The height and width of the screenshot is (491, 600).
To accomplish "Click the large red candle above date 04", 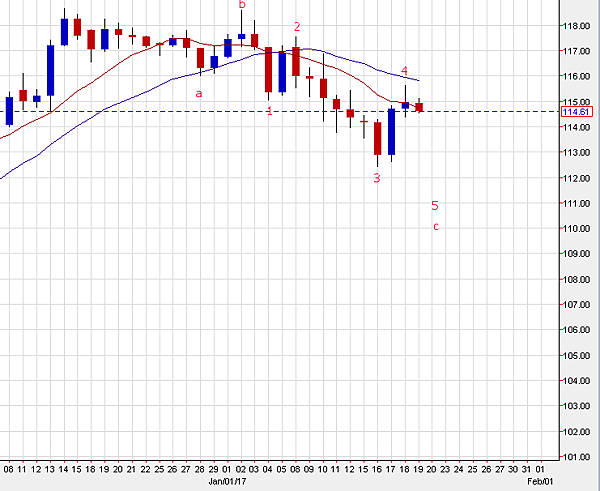I will [269, 70].
